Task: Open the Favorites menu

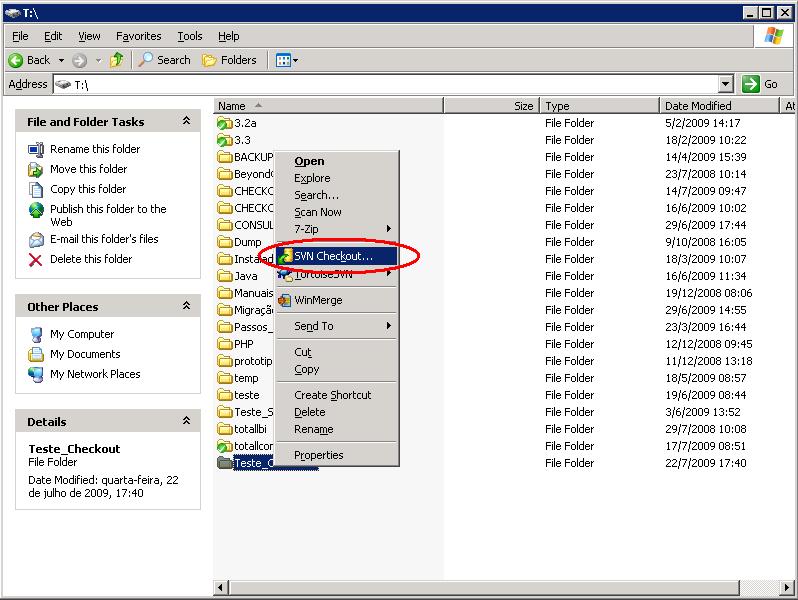Action: tap(138, 36)
